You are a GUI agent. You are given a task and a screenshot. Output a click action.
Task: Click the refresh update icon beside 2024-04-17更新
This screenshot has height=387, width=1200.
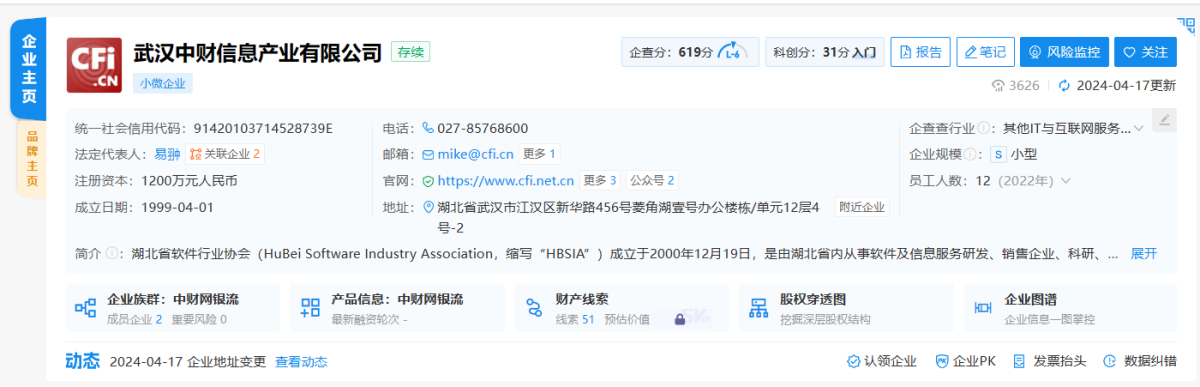(1064, 85)
